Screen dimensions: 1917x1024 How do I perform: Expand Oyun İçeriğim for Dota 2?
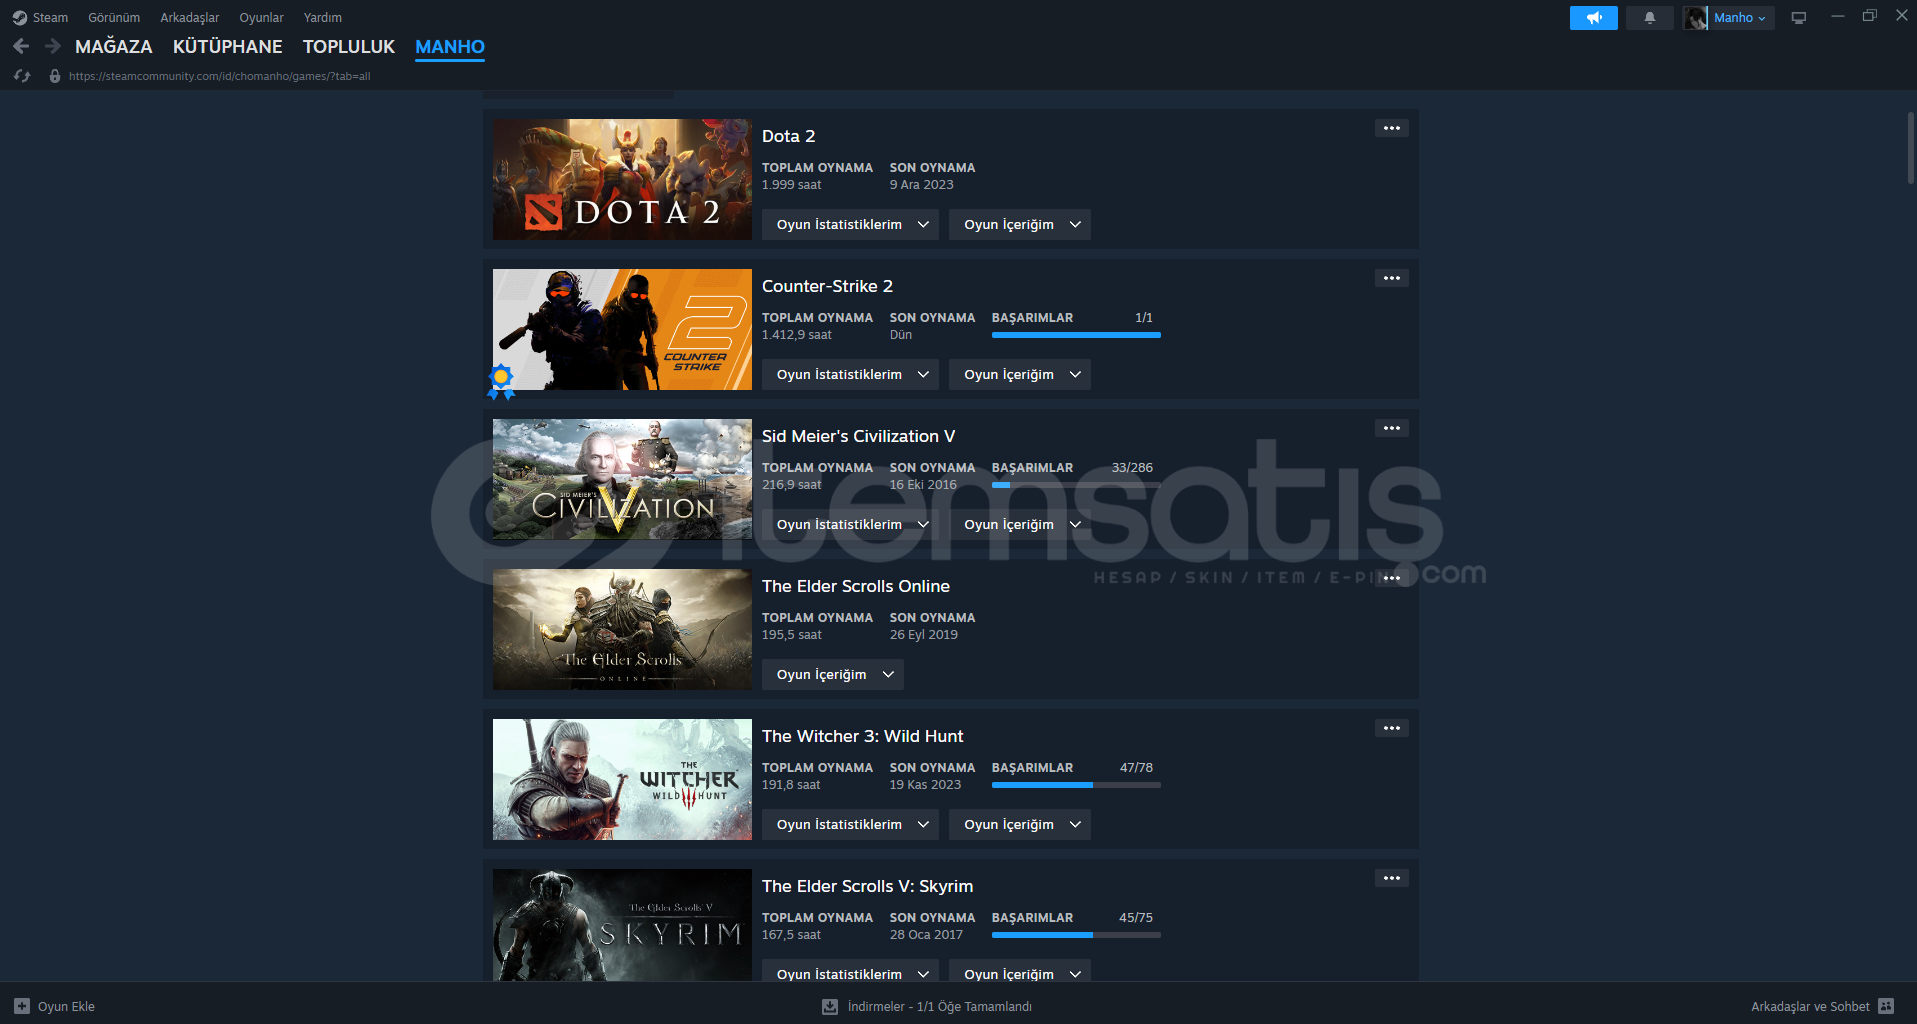point(1020,224)
